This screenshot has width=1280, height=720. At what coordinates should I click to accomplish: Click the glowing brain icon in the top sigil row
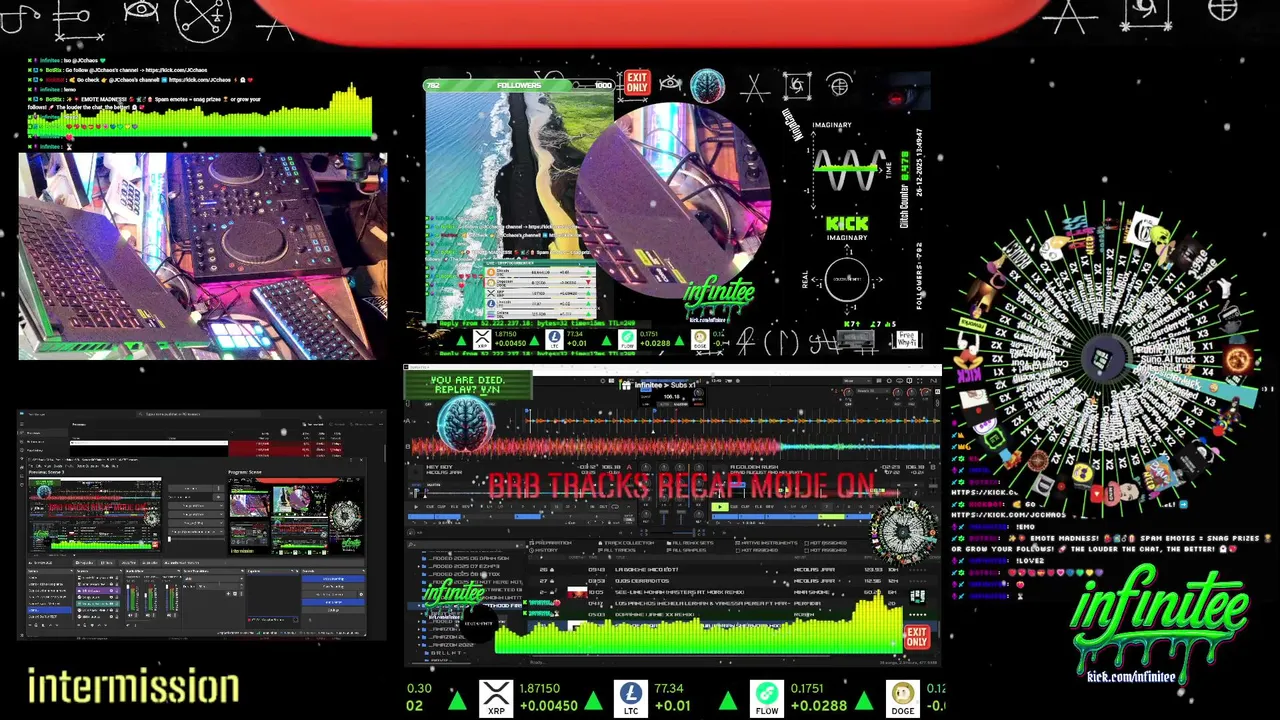pos(708,86)
